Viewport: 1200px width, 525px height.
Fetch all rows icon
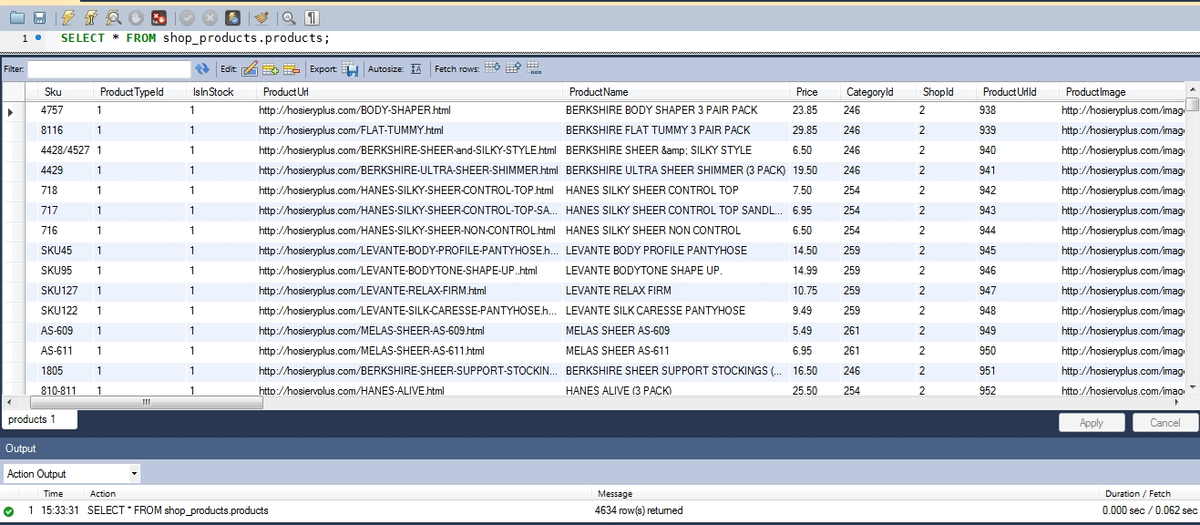click(x=513, y=67)
